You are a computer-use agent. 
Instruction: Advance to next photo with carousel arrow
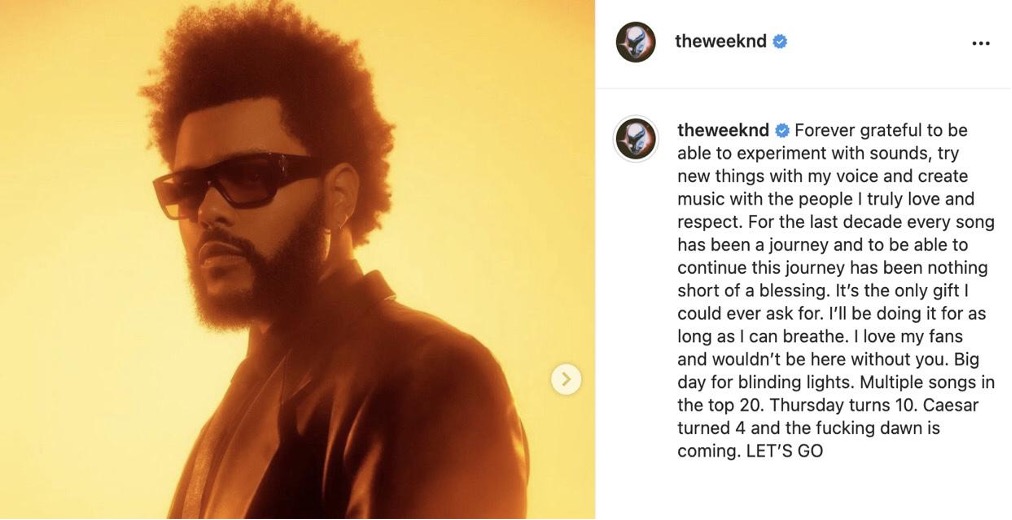click(566, 379)
